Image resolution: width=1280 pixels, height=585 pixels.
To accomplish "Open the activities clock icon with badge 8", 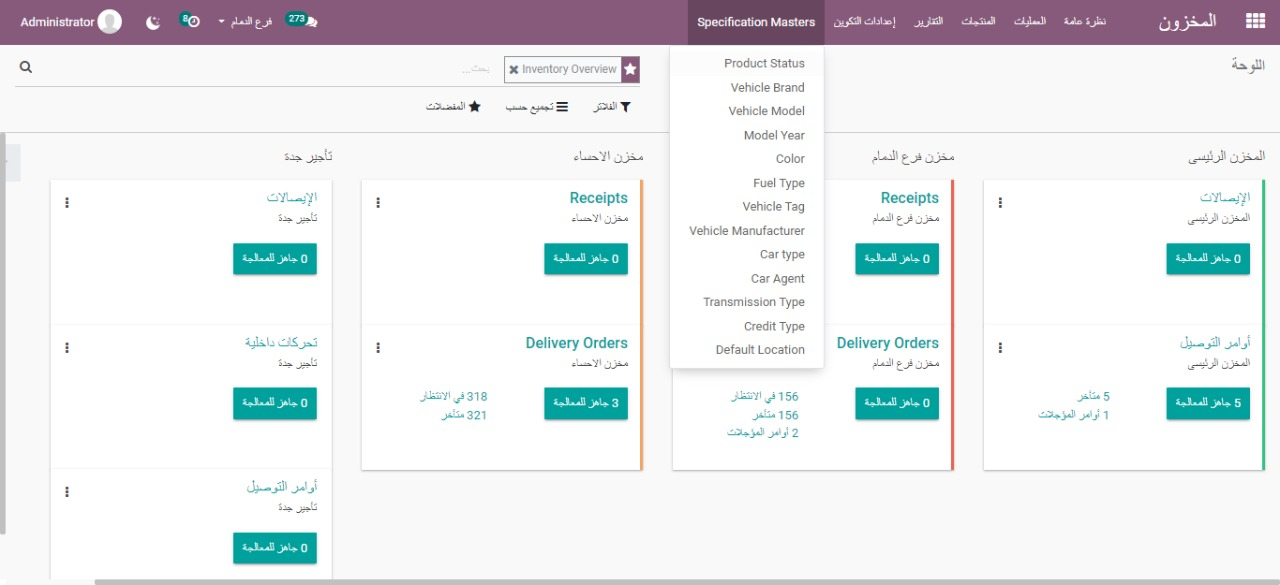I will (x=190, y=21).
